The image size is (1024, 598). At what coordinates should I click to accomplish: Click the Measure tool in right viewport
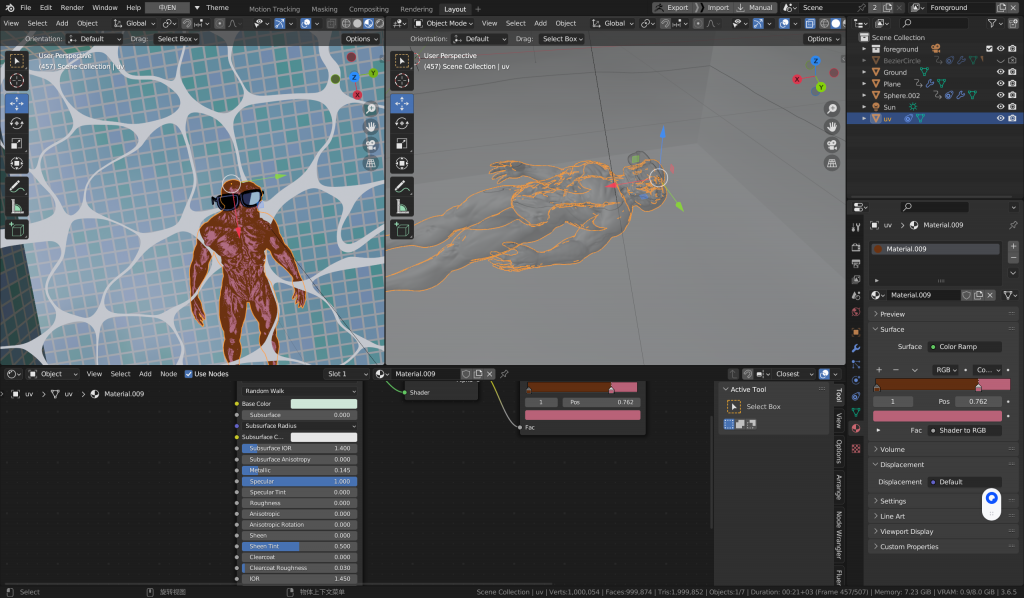(401, 207)
